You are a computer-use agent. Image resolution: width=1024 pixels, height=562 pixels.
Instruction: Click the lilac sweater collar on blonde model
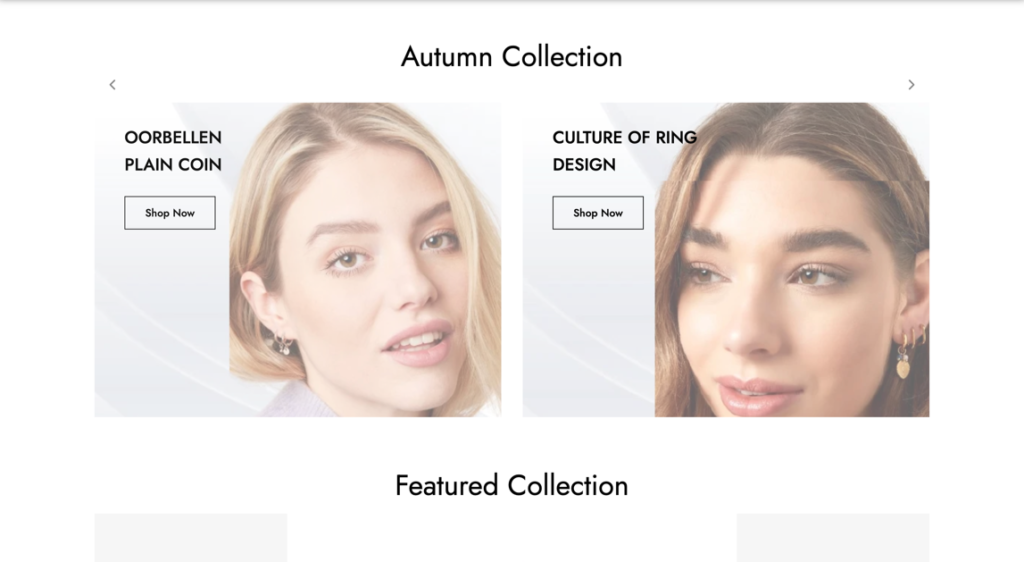pyautogui.click(x=297, y=399)
